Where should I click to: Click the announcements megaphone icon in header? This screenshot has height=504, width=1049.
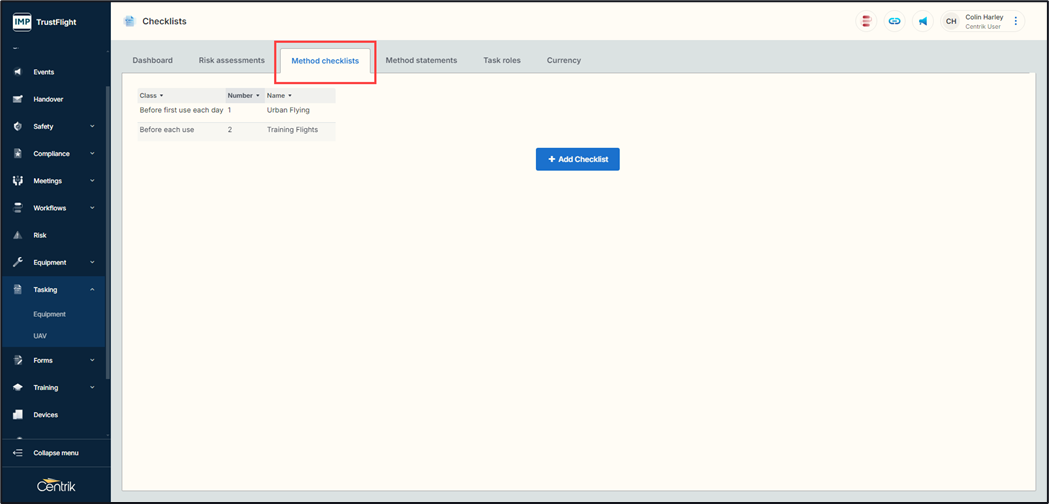tap(922, 21)
